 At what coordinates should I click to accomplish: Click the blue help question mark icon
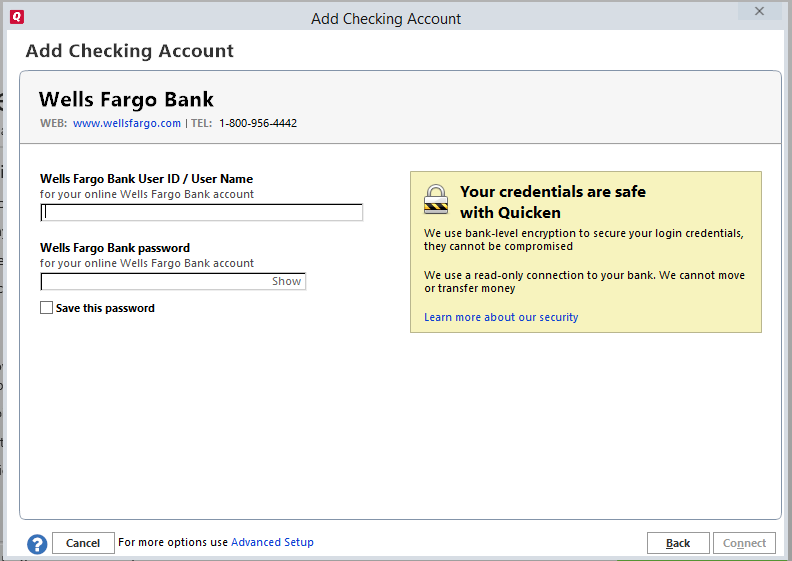click(x=37, y=544)
